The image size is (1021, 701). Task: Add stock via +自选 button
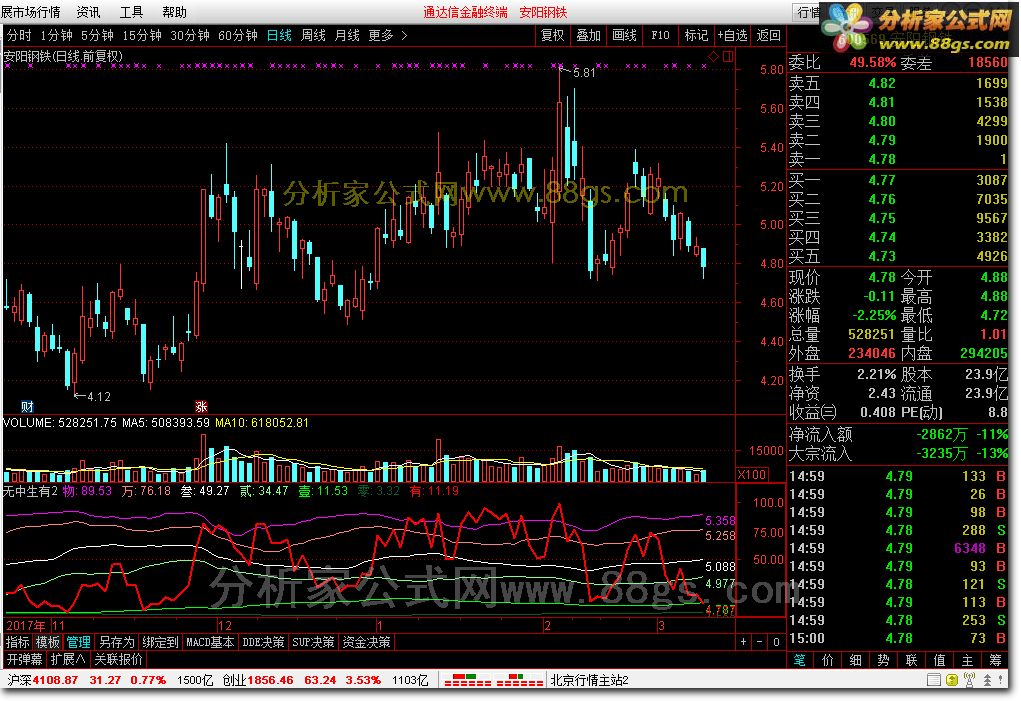(732, 35)
